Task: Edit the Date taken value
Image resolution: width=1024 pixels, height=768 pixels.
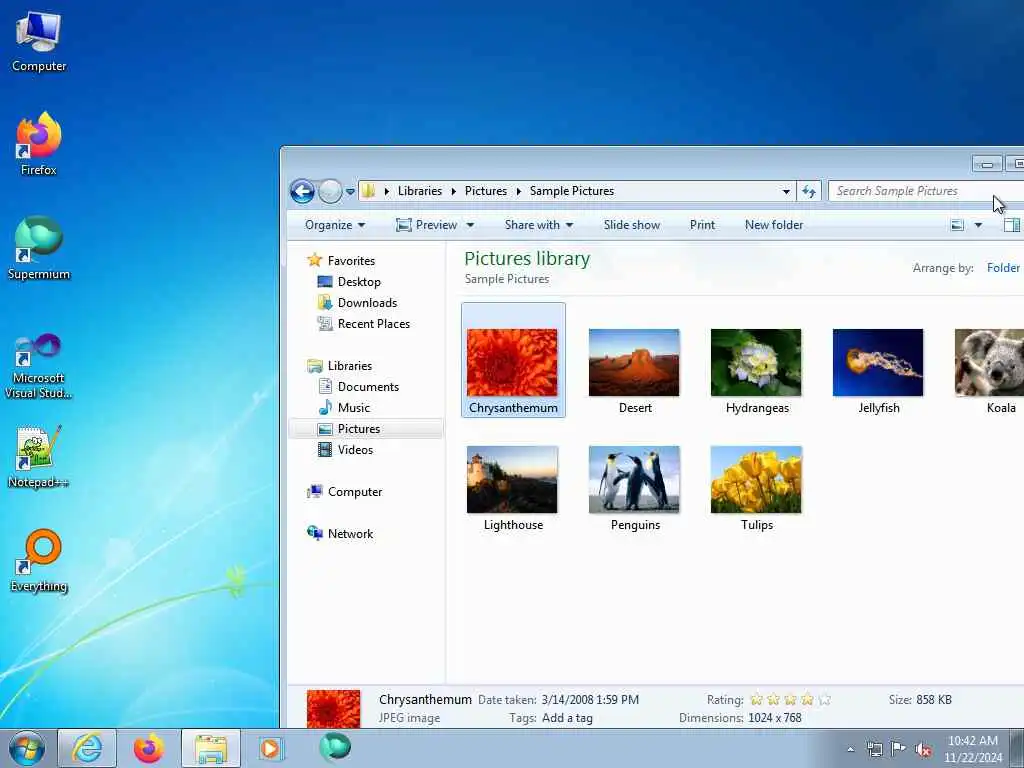Action: coord(590,699)
